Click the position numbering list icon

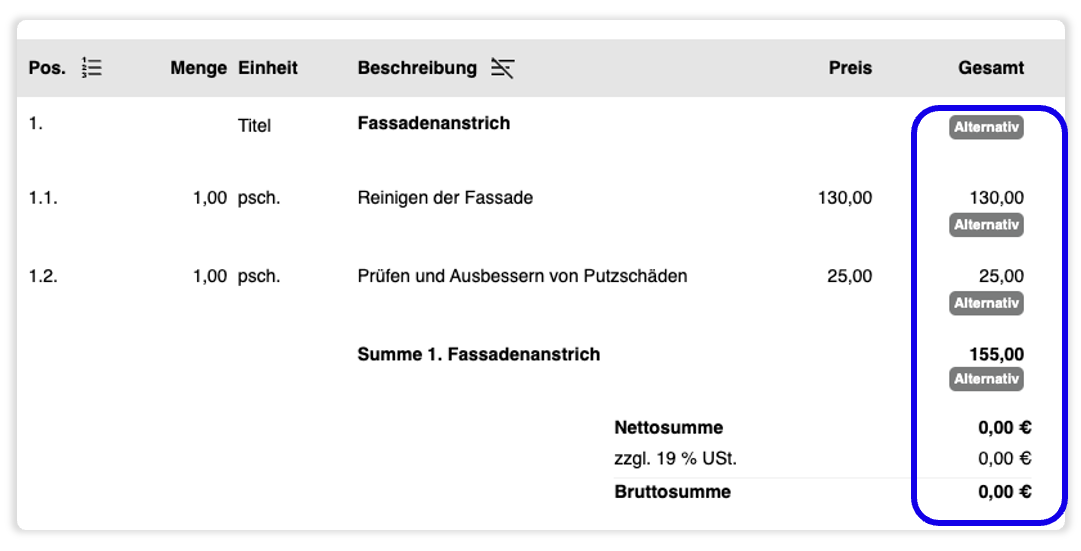coord(92,68)
